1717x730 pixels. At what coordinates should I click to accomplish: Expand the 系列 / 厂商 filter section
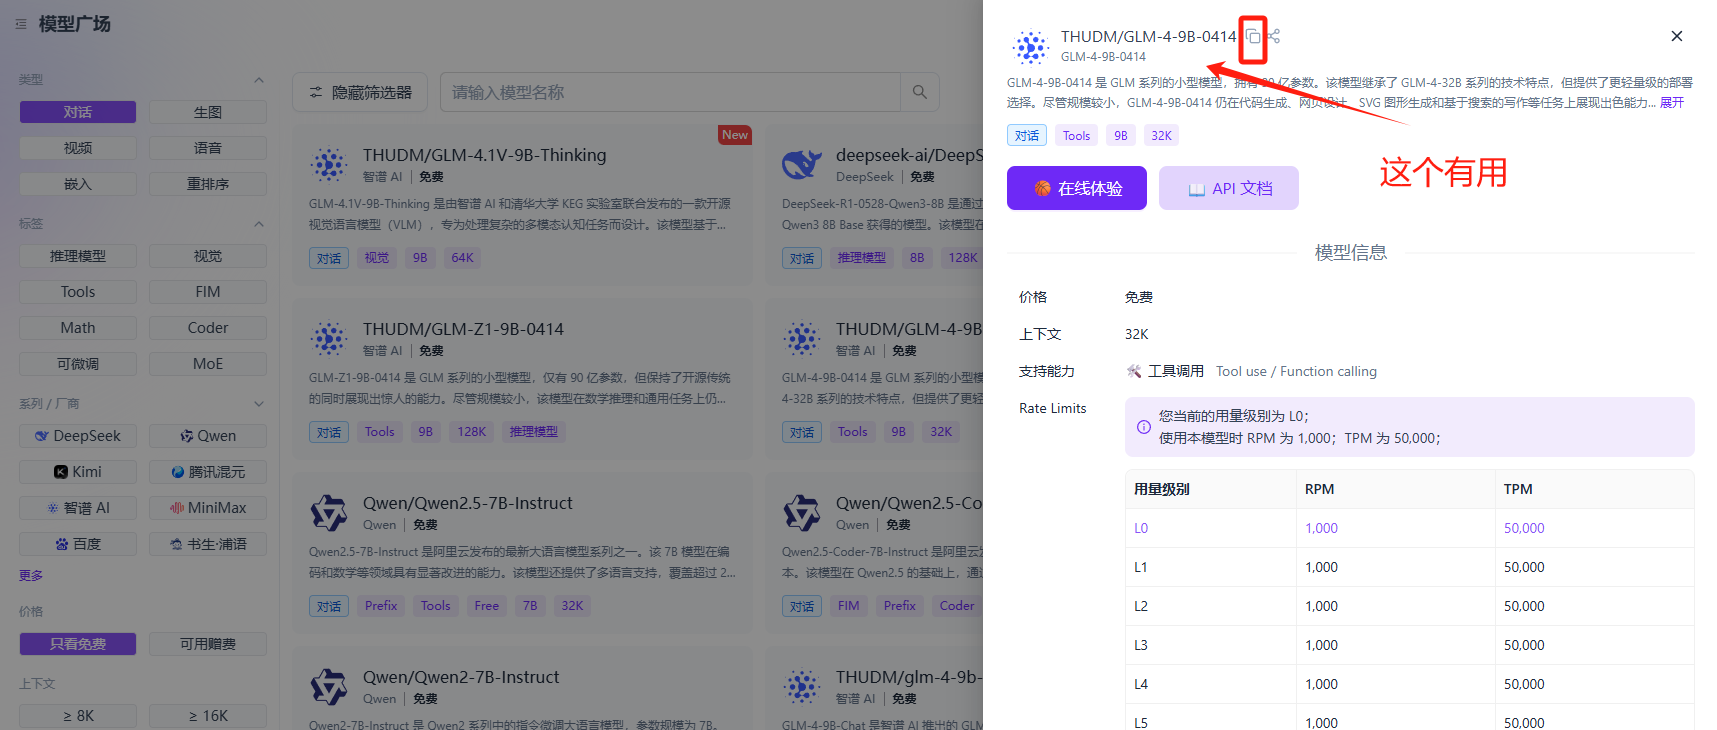(x=259, y=404)
